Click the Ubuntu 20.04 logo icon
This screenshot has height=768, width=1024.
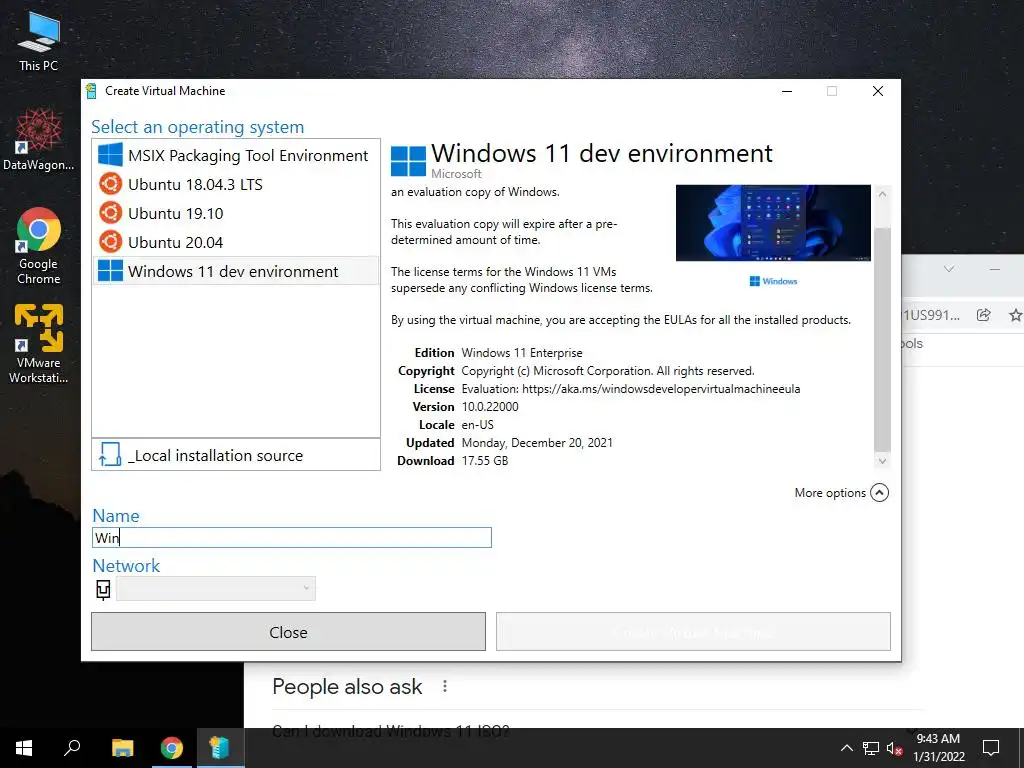[110, 242]
